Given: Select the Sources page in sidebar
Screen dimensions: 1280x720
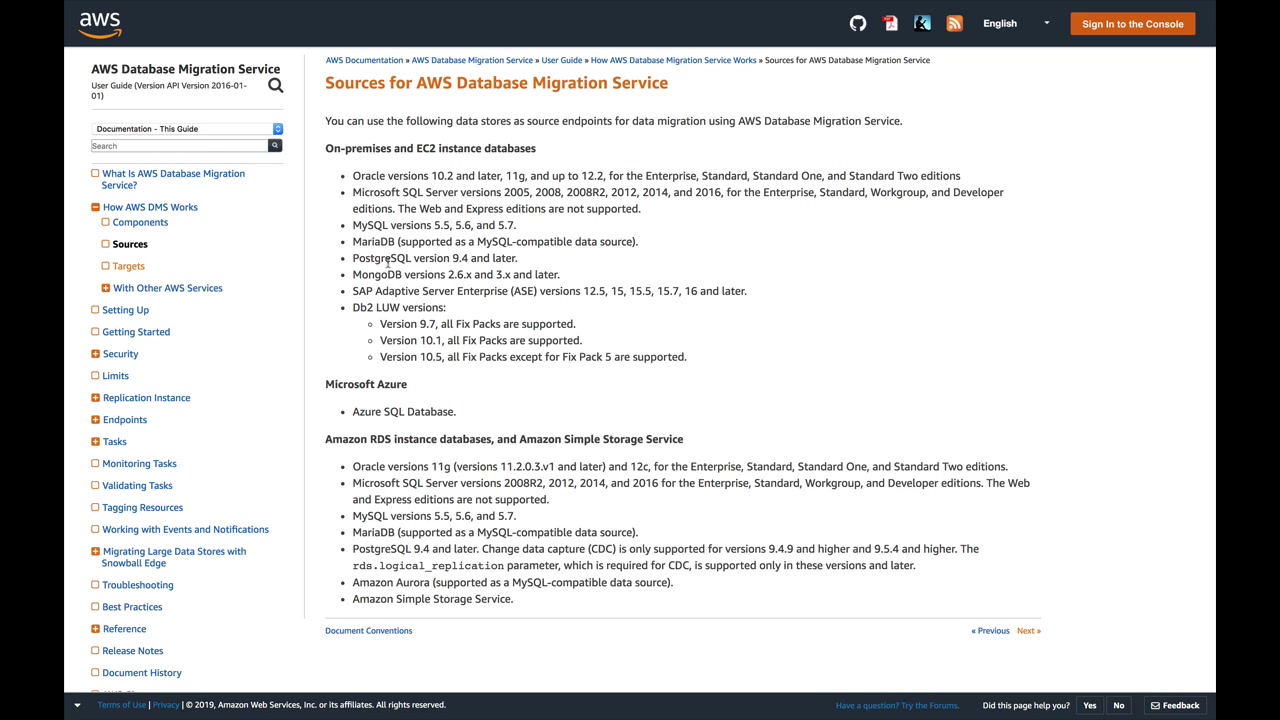Looking at the screenshot, I should click(130, 244).
